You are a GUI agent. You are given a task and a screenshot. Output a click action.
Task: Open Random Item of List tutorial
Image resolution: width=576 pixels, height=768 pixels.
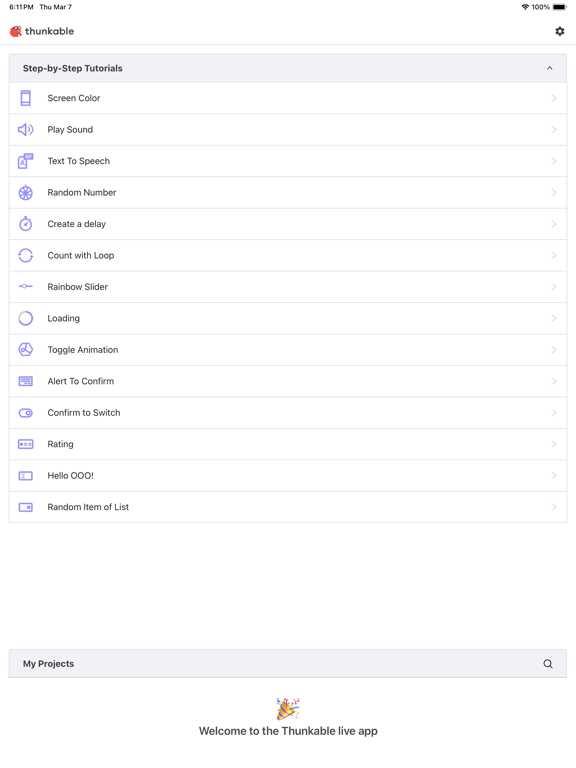[x=288, y=507]
